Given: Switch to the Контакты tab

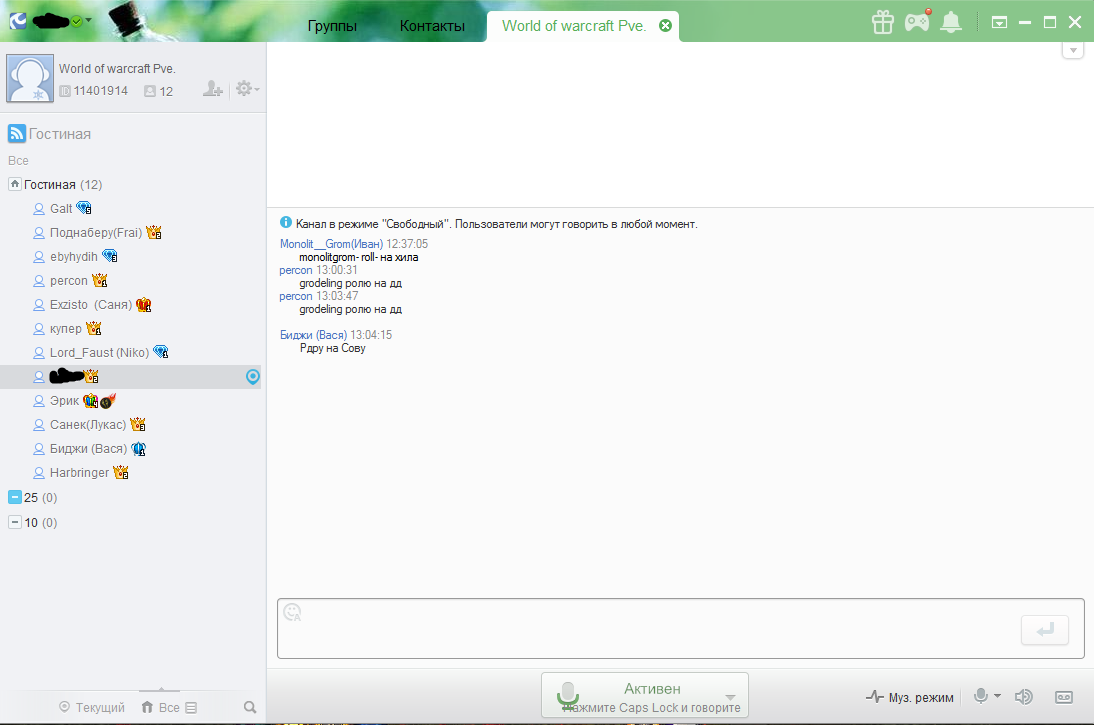Looking at the screenshot, I should pos(432,26).
